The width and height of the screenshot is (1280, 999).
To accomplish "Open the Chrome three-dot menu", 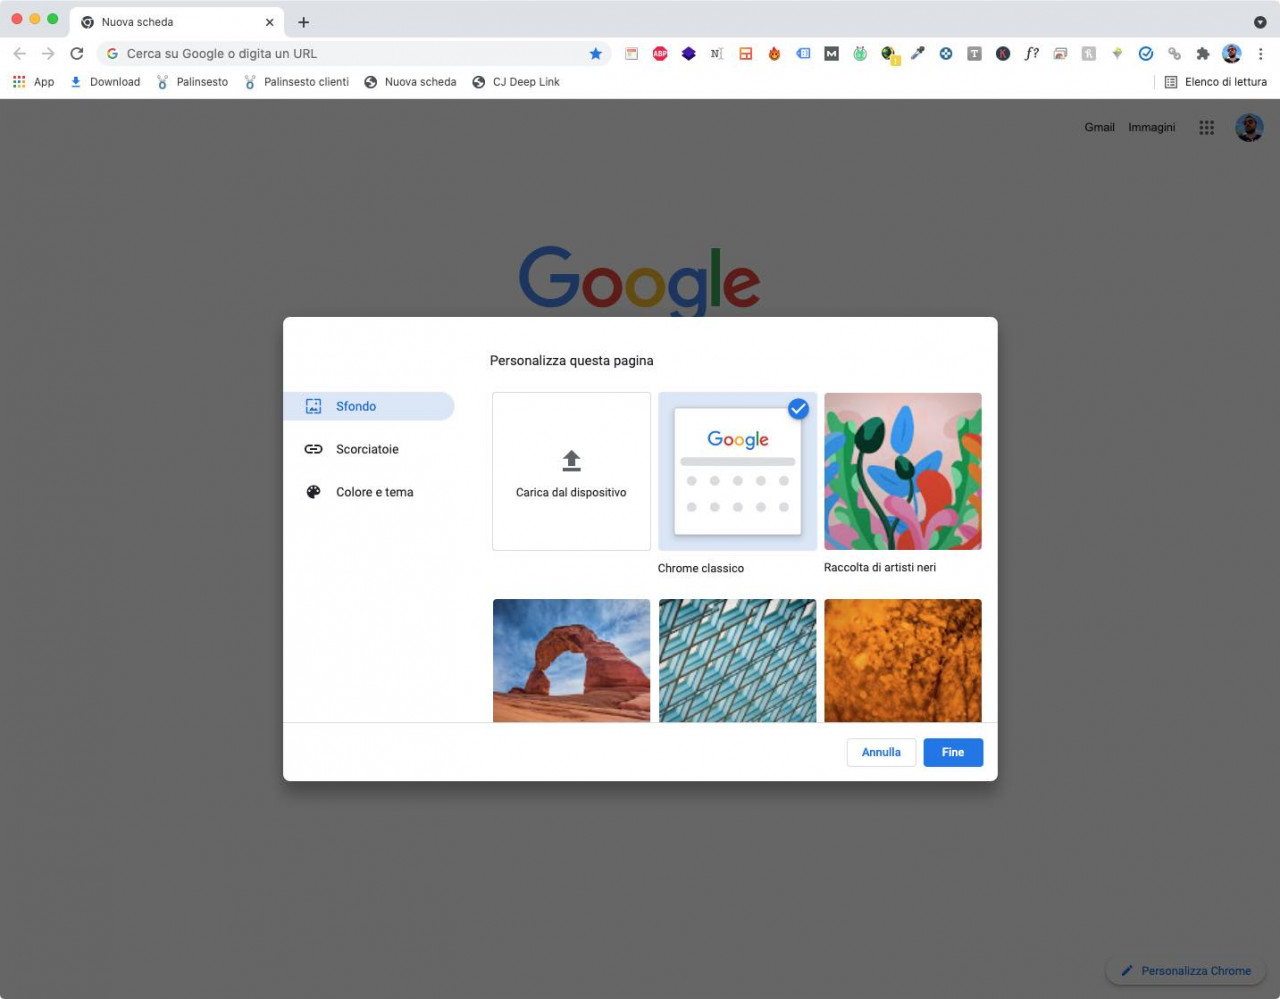I will coord(1260,54).
